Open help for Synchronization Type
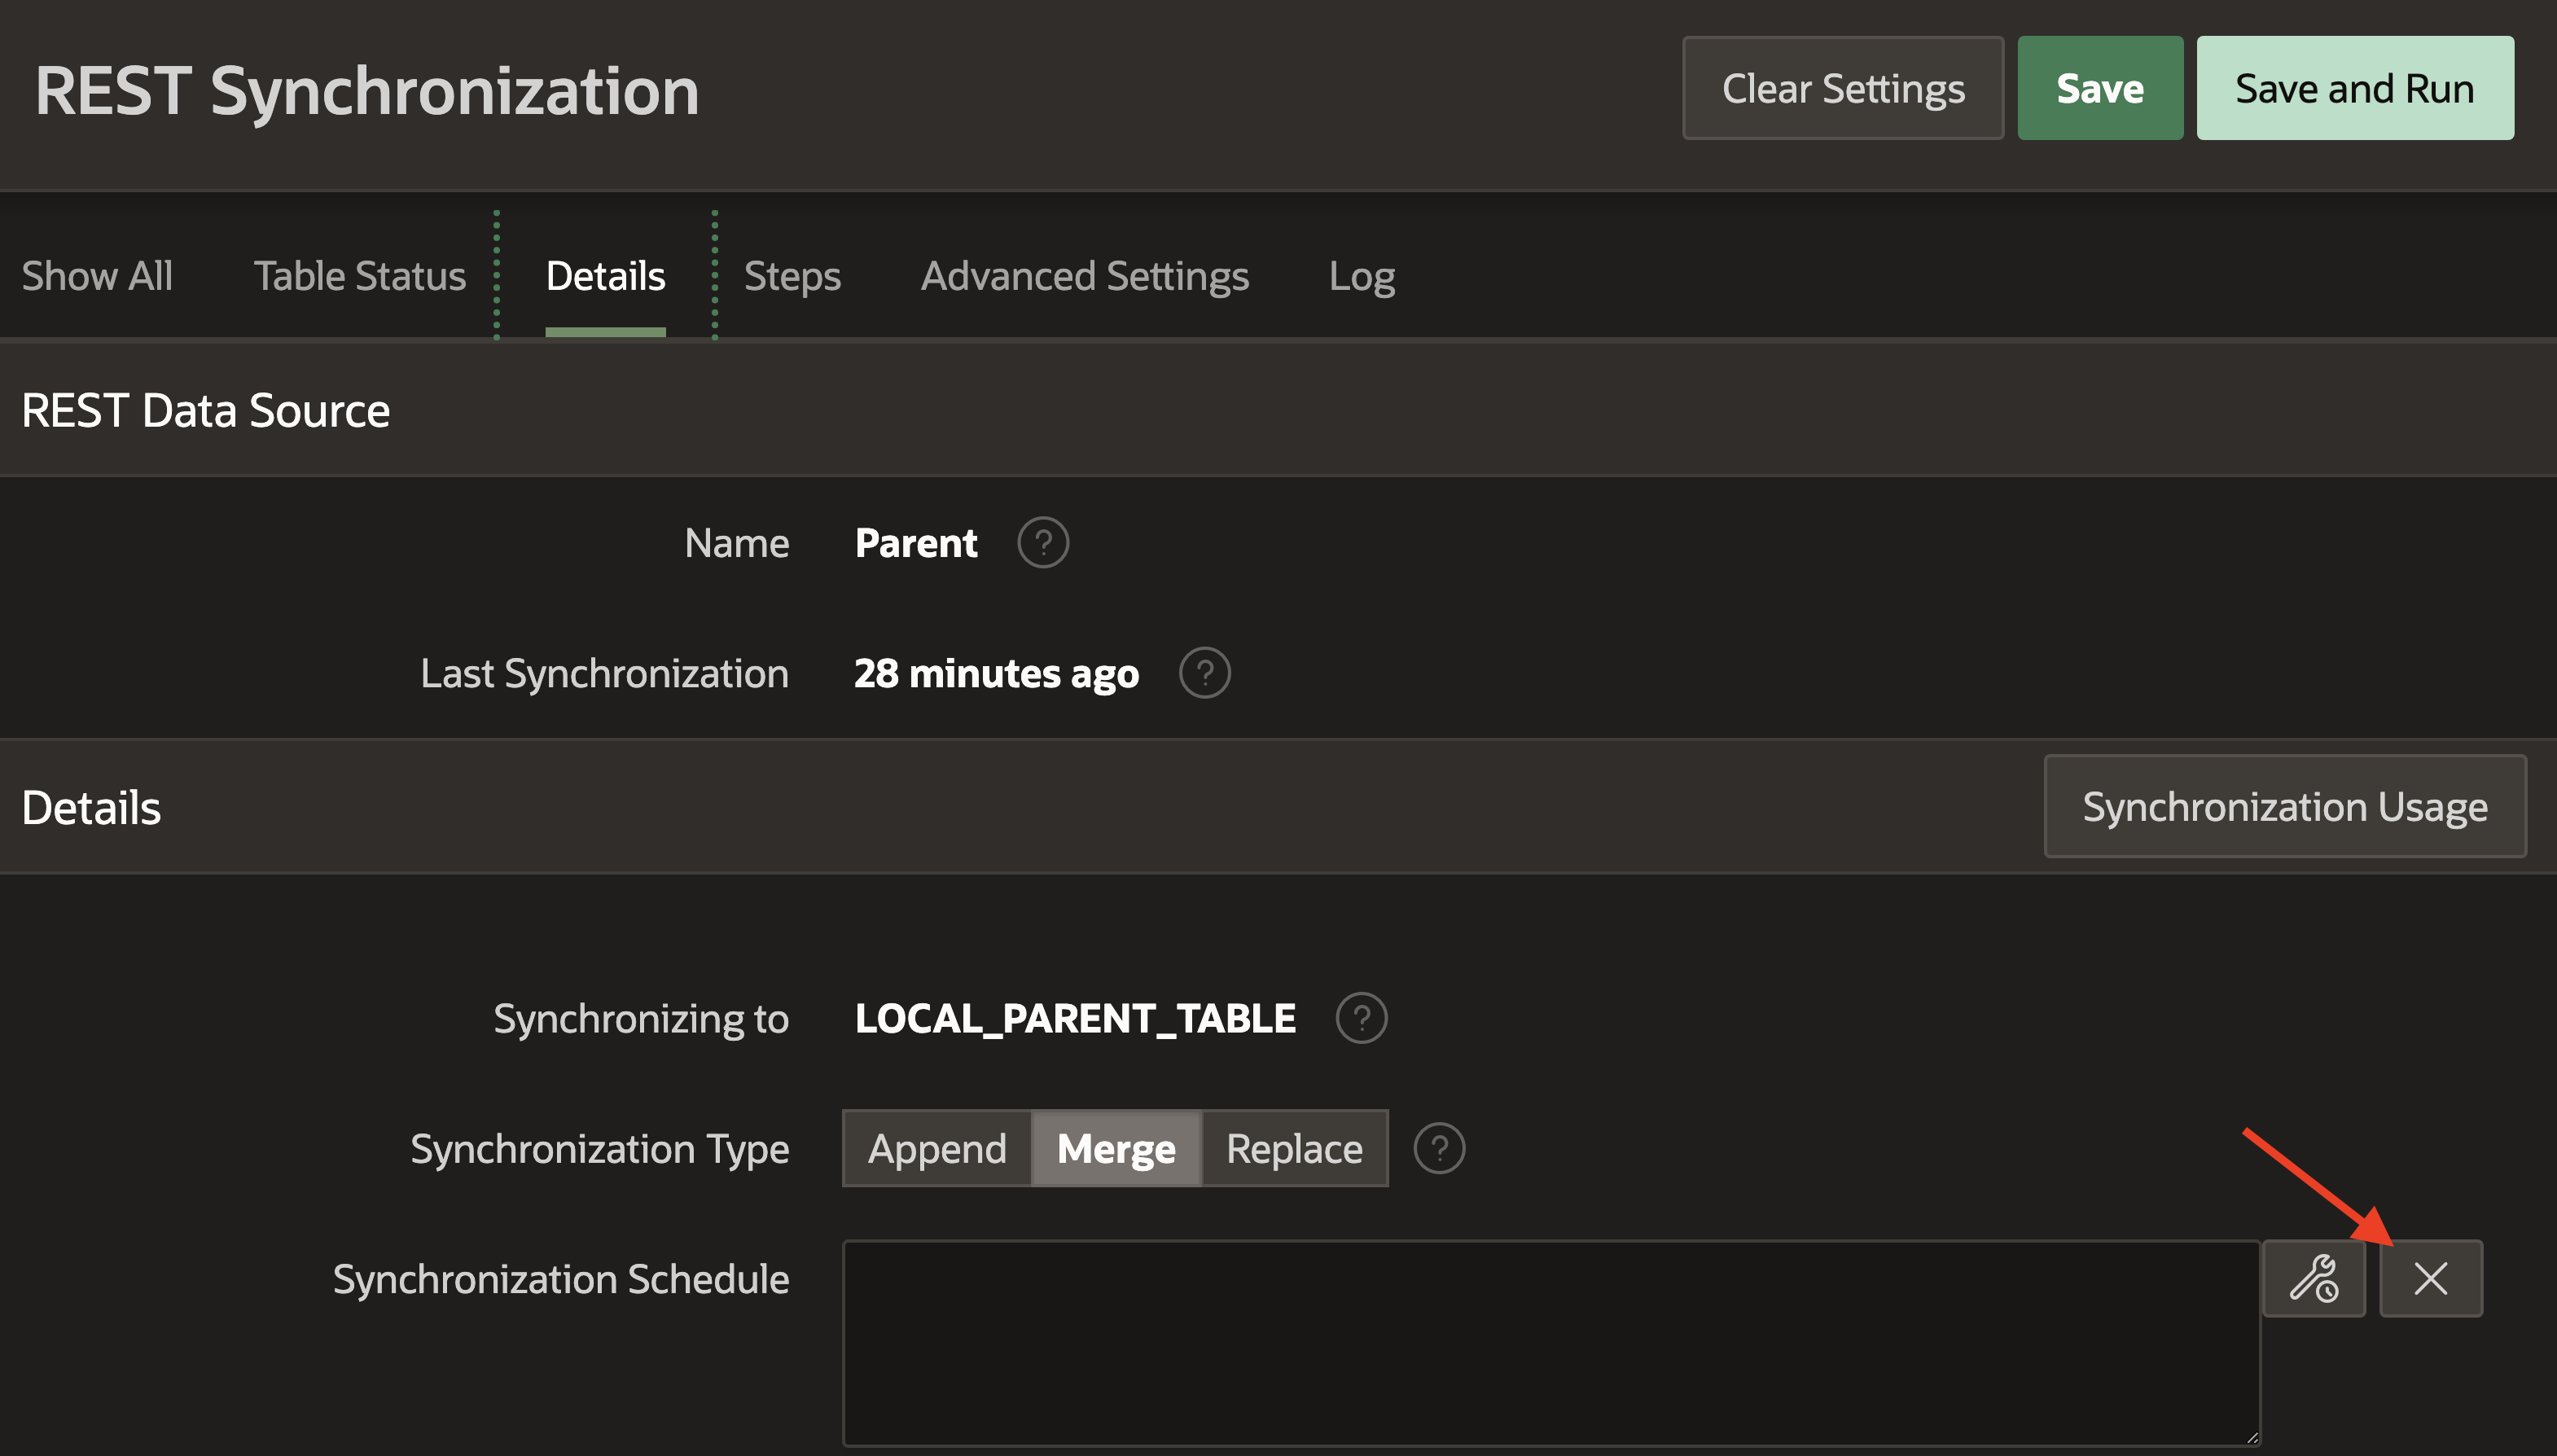Image resolution: width=2557 pixels, height=1456 pixels. click(x=1439, y=1148)
